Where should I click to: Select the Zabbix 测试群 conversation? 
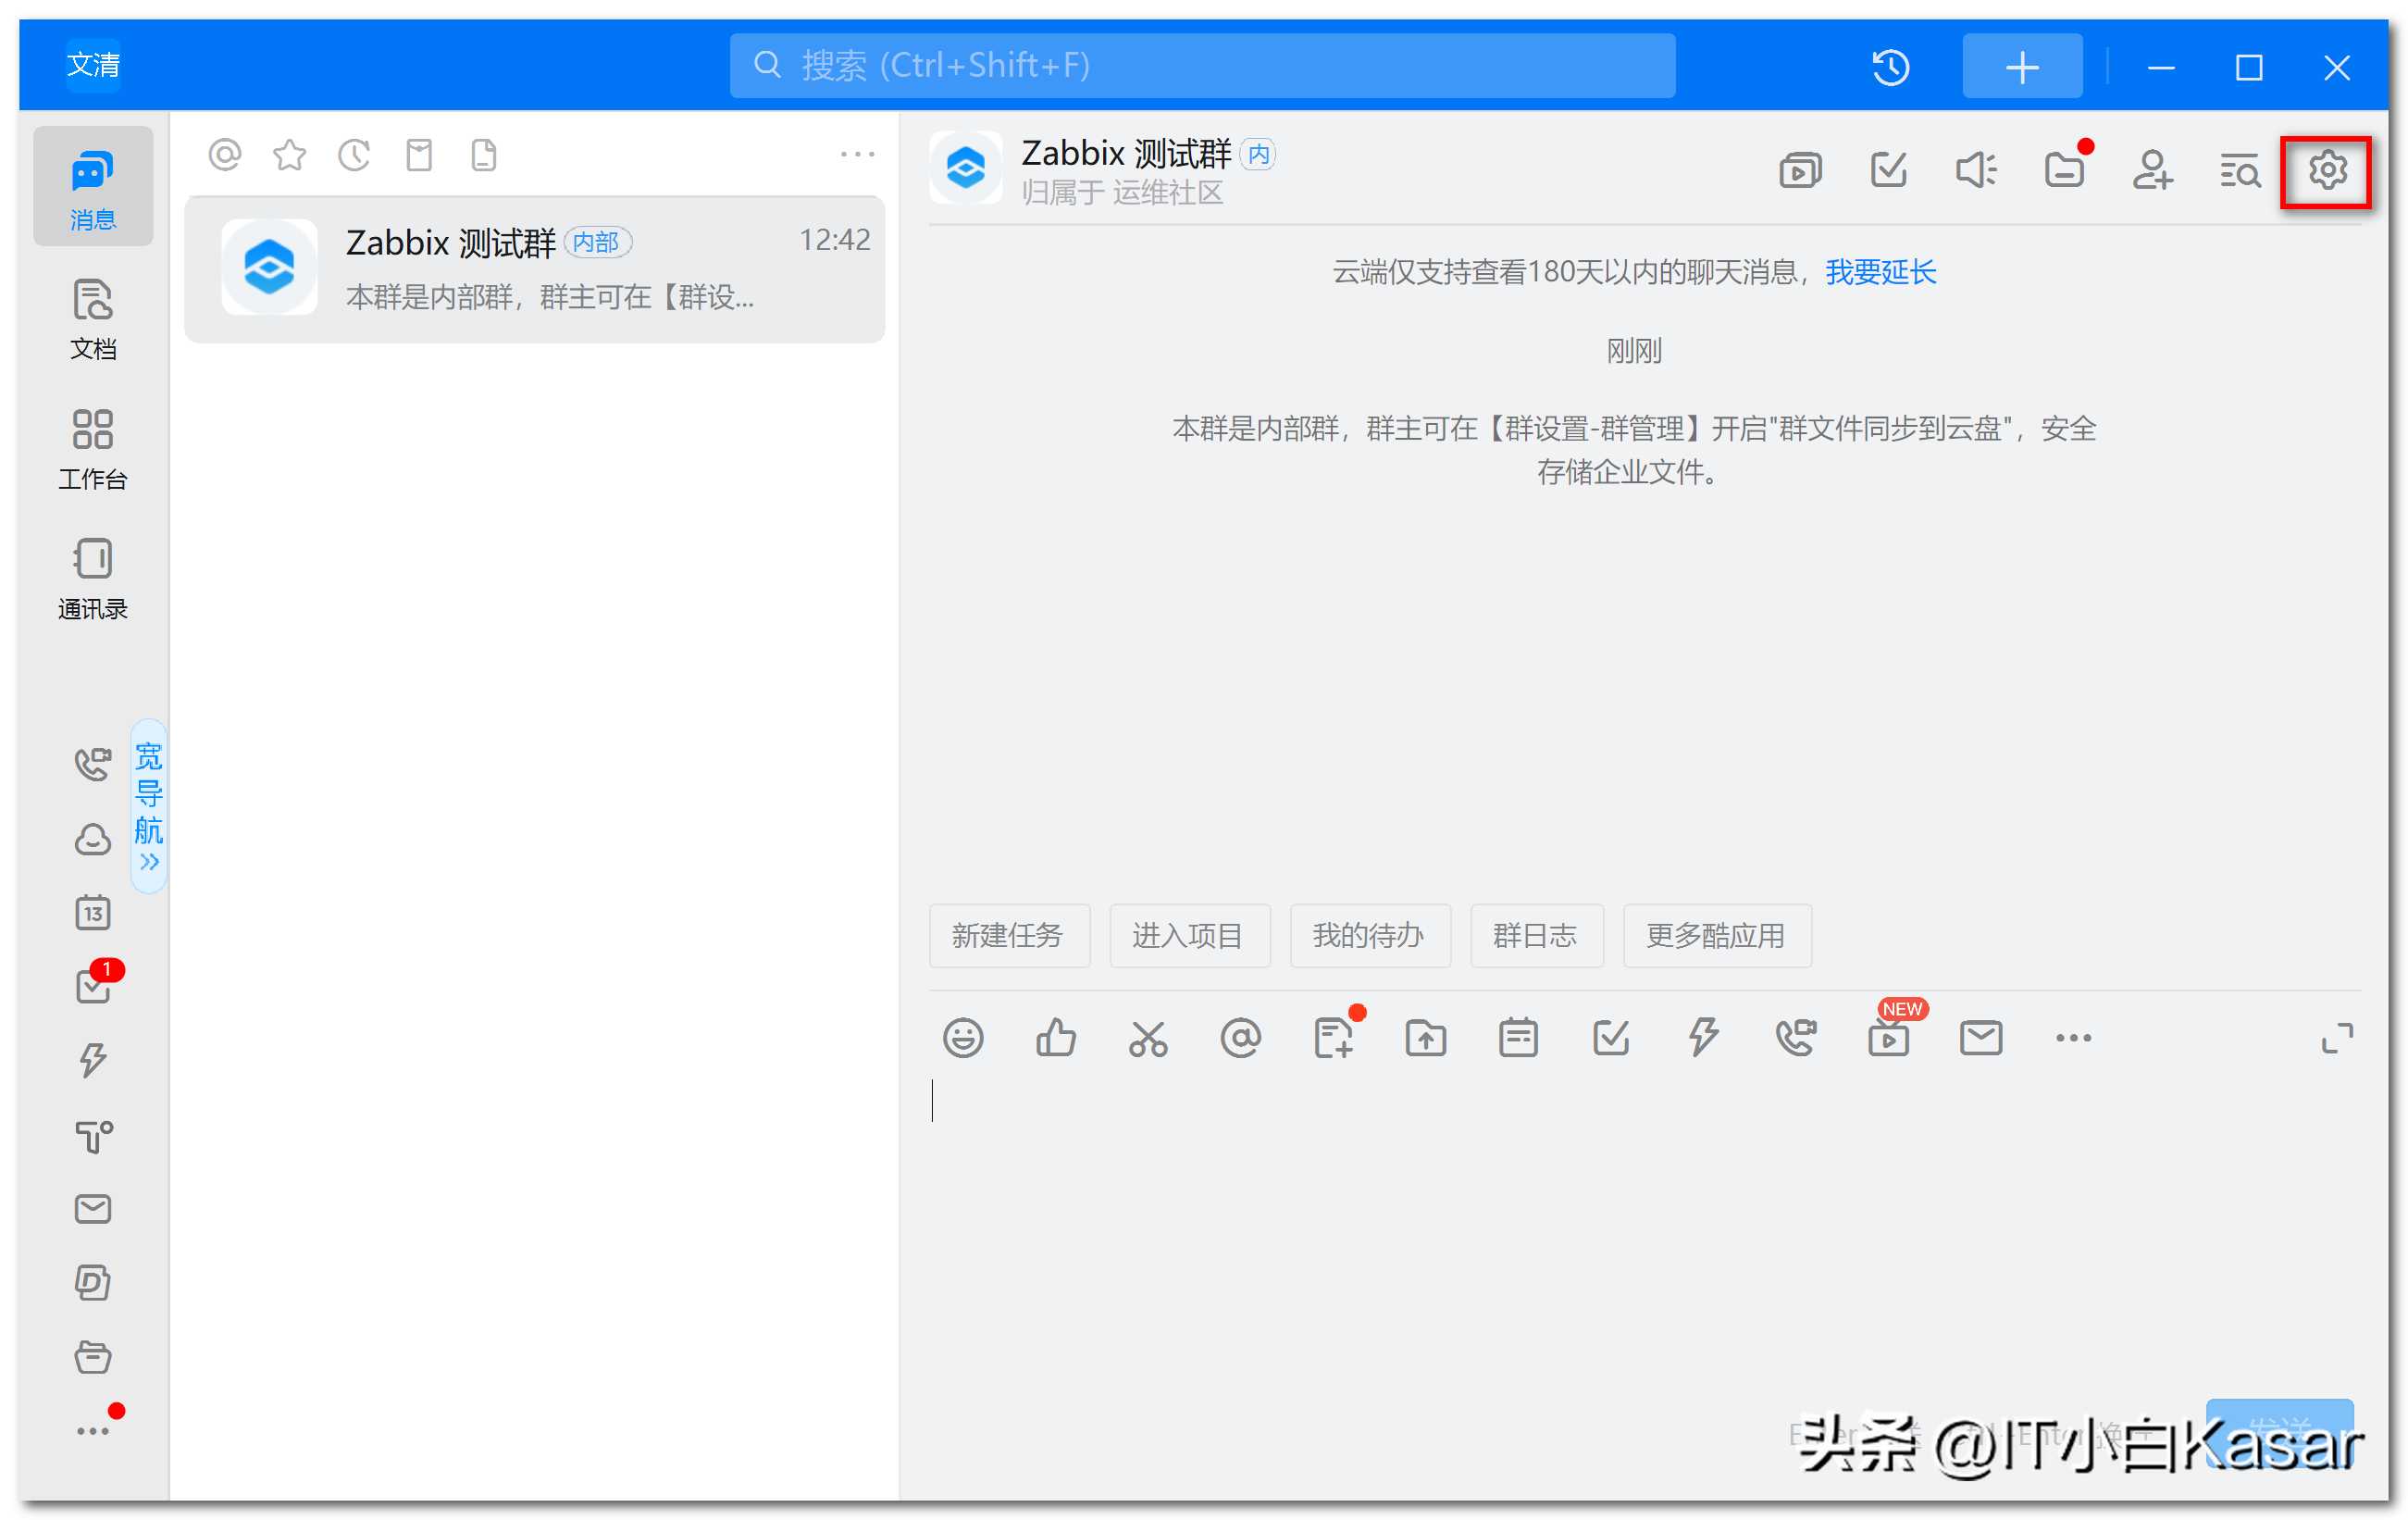point(535,269)
